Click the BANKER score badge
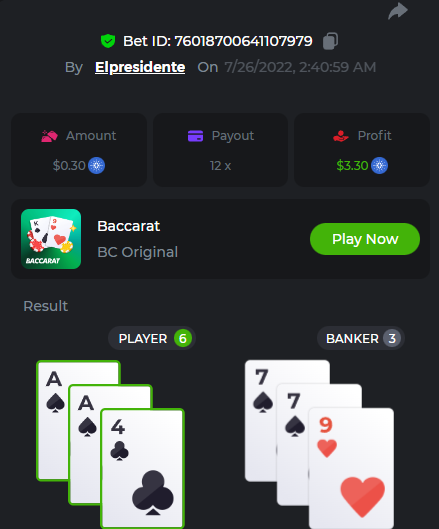 click(392, 338)
